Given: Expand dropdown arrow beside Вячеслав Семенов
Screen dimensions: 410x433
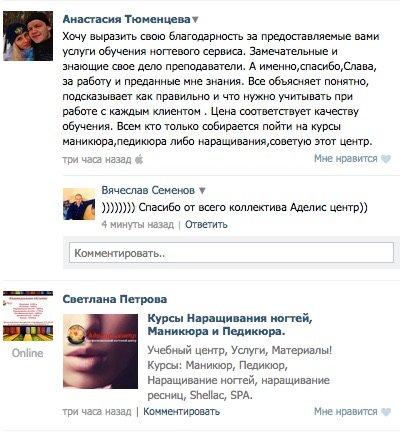Looking at the screenshot, I should point(202,191).
